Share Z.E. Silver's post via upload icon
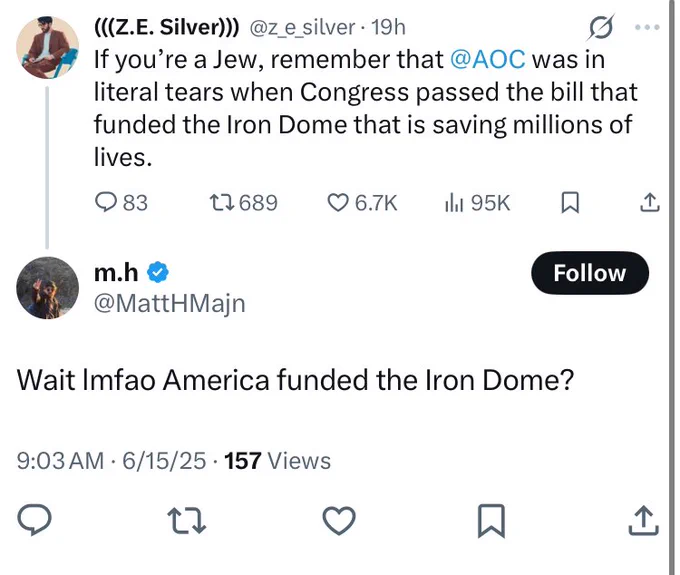Viewport: 680px width, 575px height. pyautogui.click(x=650, y=203)
